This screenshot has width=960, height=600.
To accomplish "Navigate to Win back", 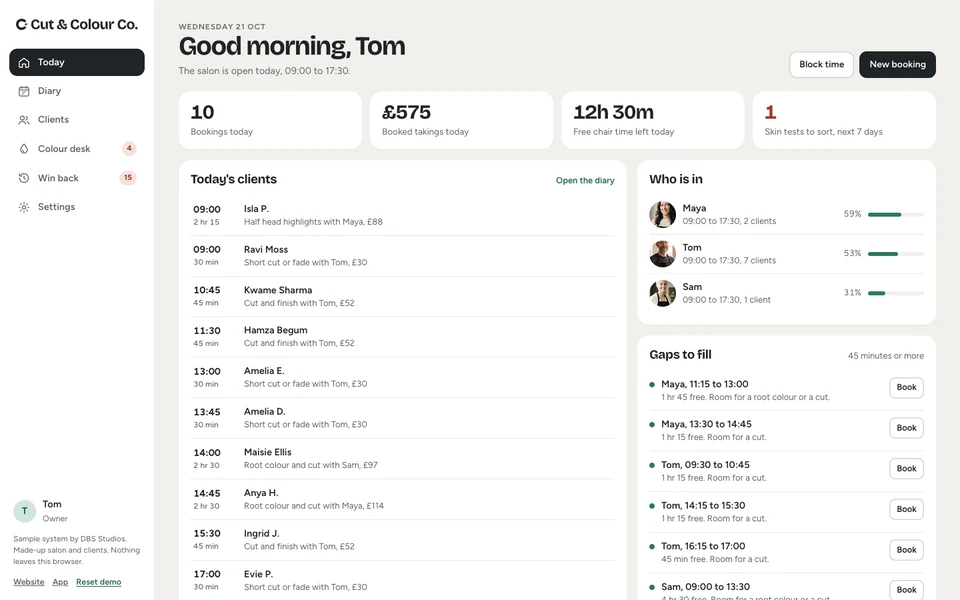I will tap(77, 178).
